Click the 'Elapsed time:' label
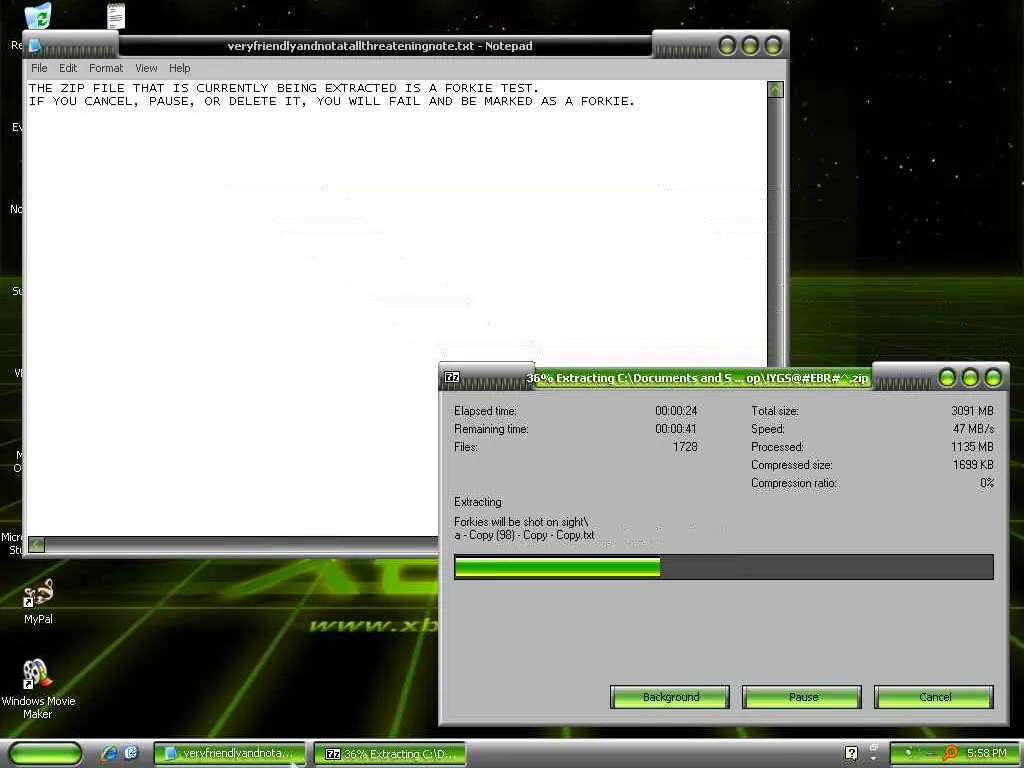The image size is (1024, 768). click(x=485, y=411)
